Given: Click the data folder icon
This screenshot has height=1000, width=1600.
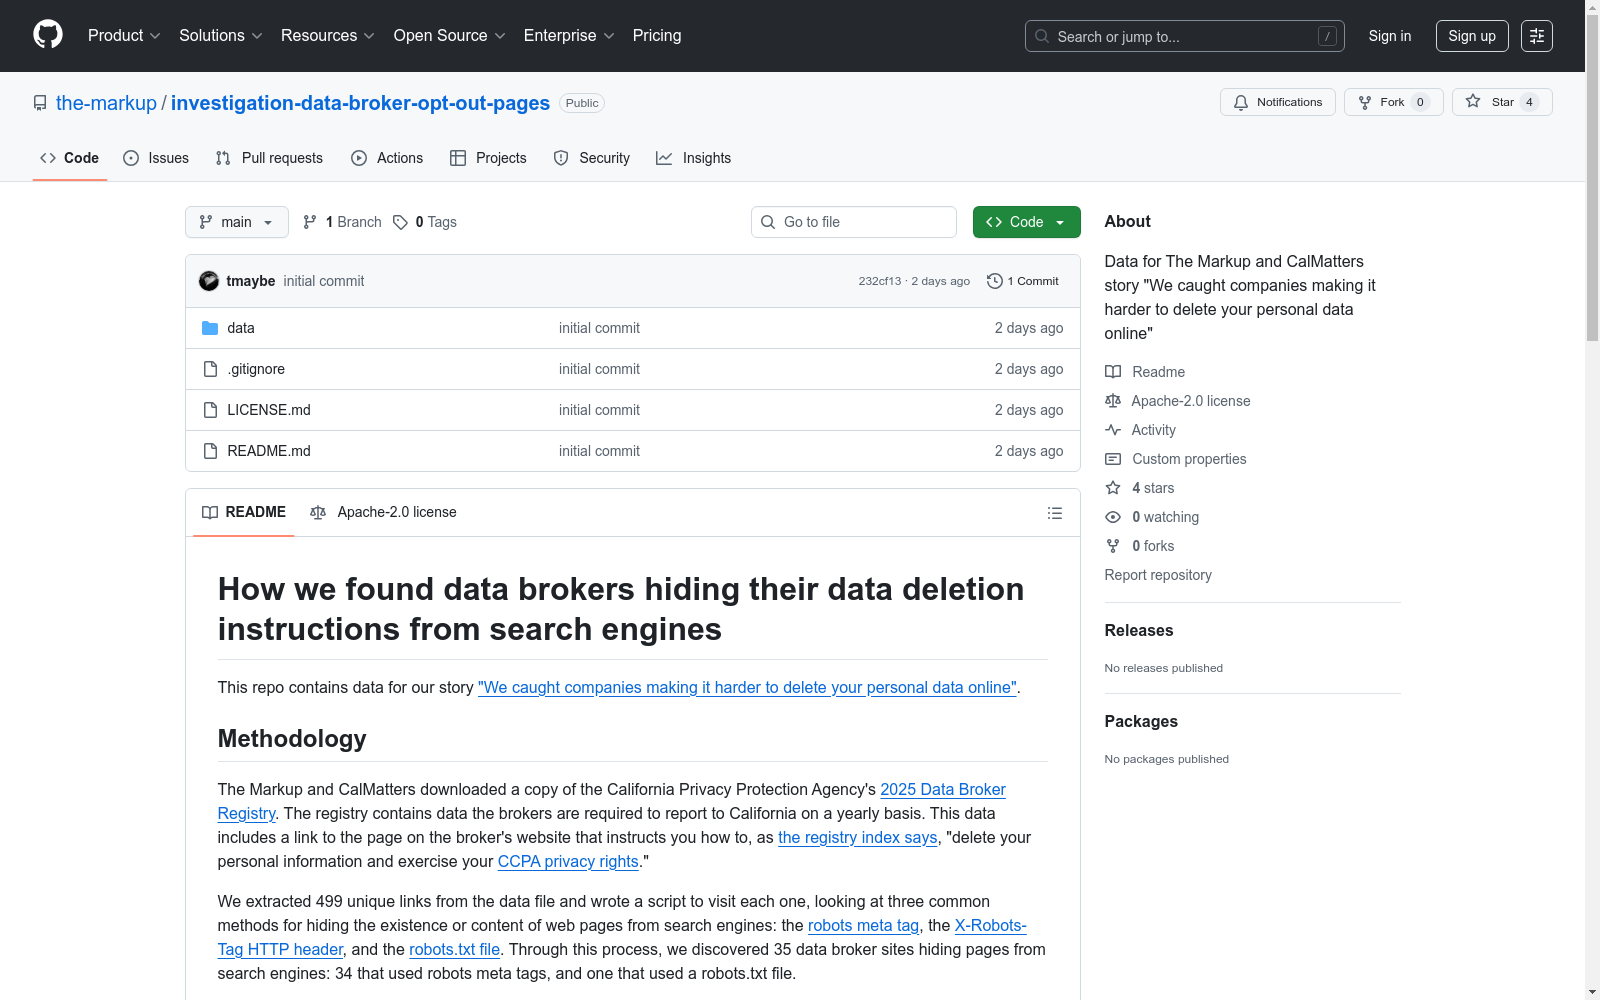Looking at the screenshot, I should click(x=210, y=328).
